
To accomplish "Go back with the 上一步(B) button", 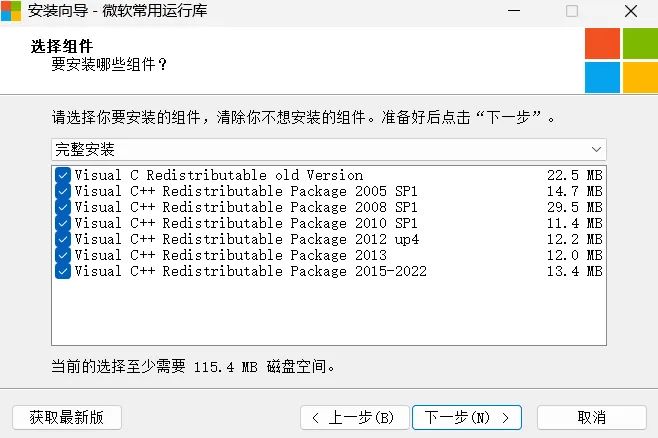I will [353, 417].
